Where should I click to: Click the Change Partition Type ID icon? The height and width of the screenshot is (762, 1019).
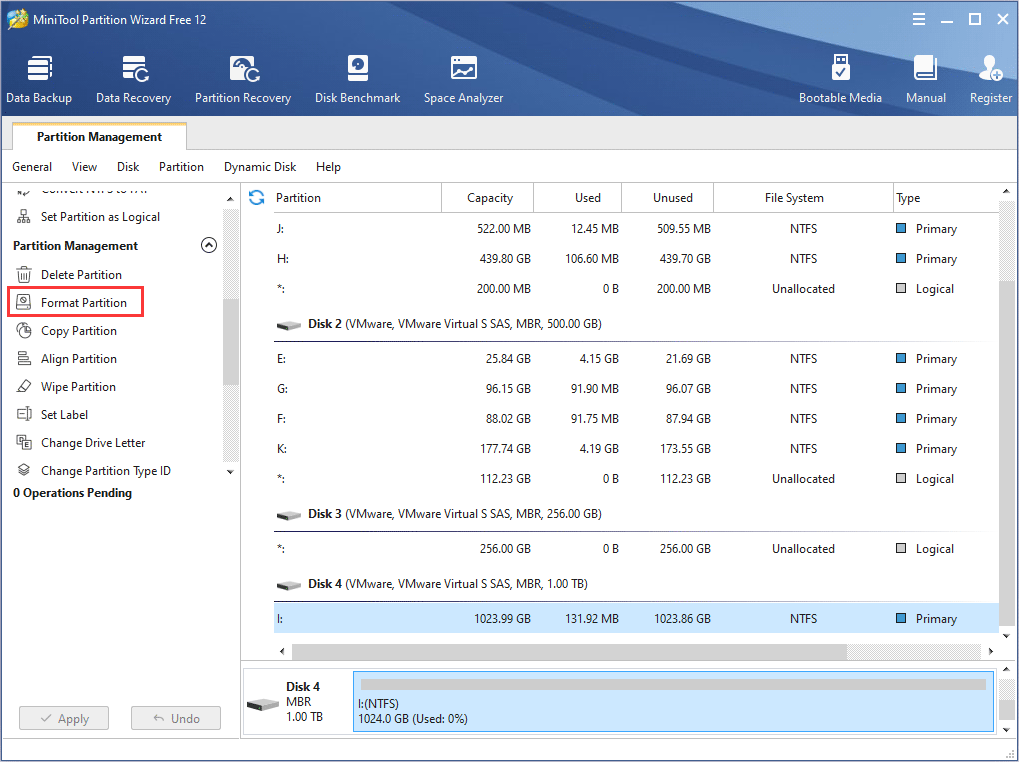[24, 470]
